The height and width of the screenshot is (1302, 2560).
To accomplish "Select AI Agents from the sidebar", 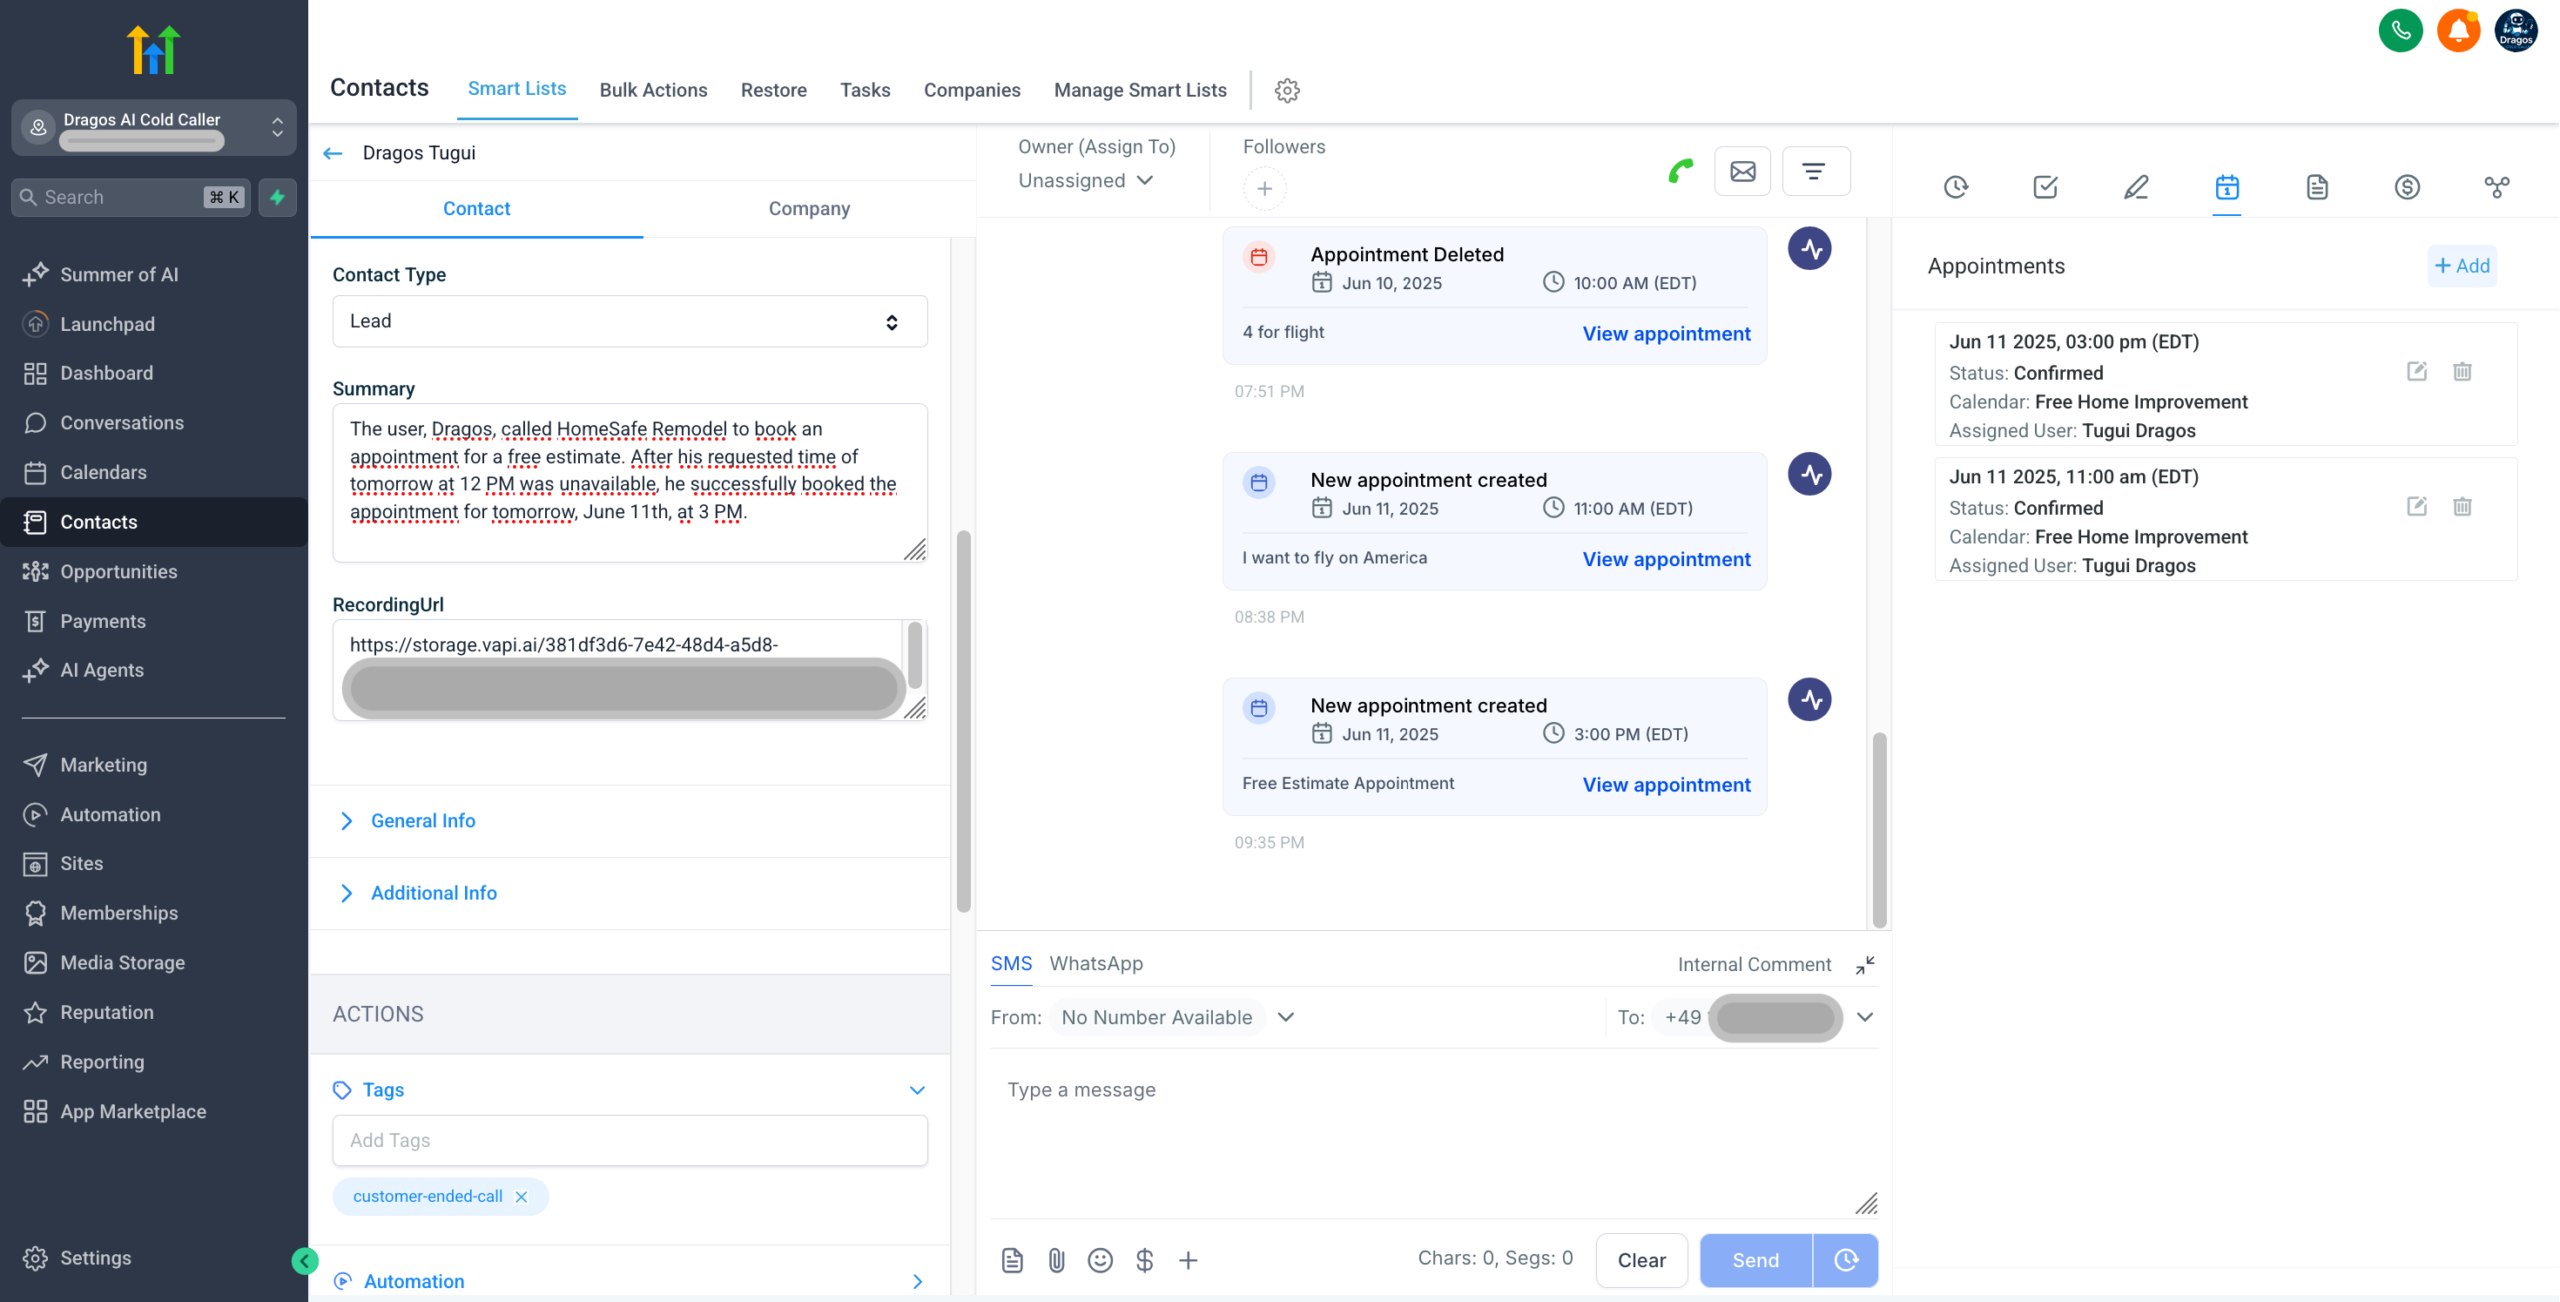I will point(101,670).
